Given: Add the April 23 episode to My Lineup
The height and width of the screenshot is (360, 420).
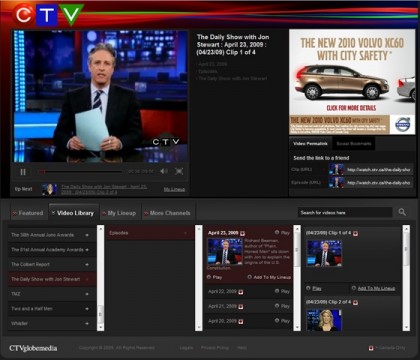Looking at the screenshot, I should click(269, 277).
